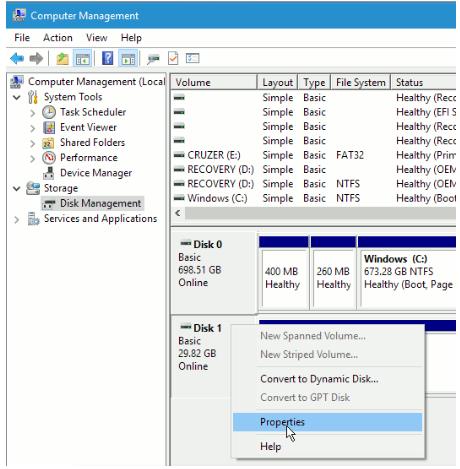Open the Action menu
Image resolution: width=460 pixels, height=469 pixels.
58,38
